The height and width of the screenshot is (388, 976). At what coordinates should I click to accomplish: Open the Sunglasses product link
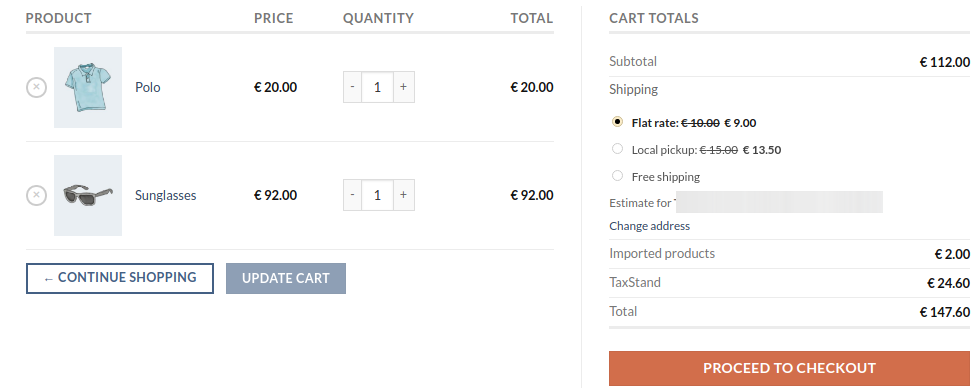point(166,195)
